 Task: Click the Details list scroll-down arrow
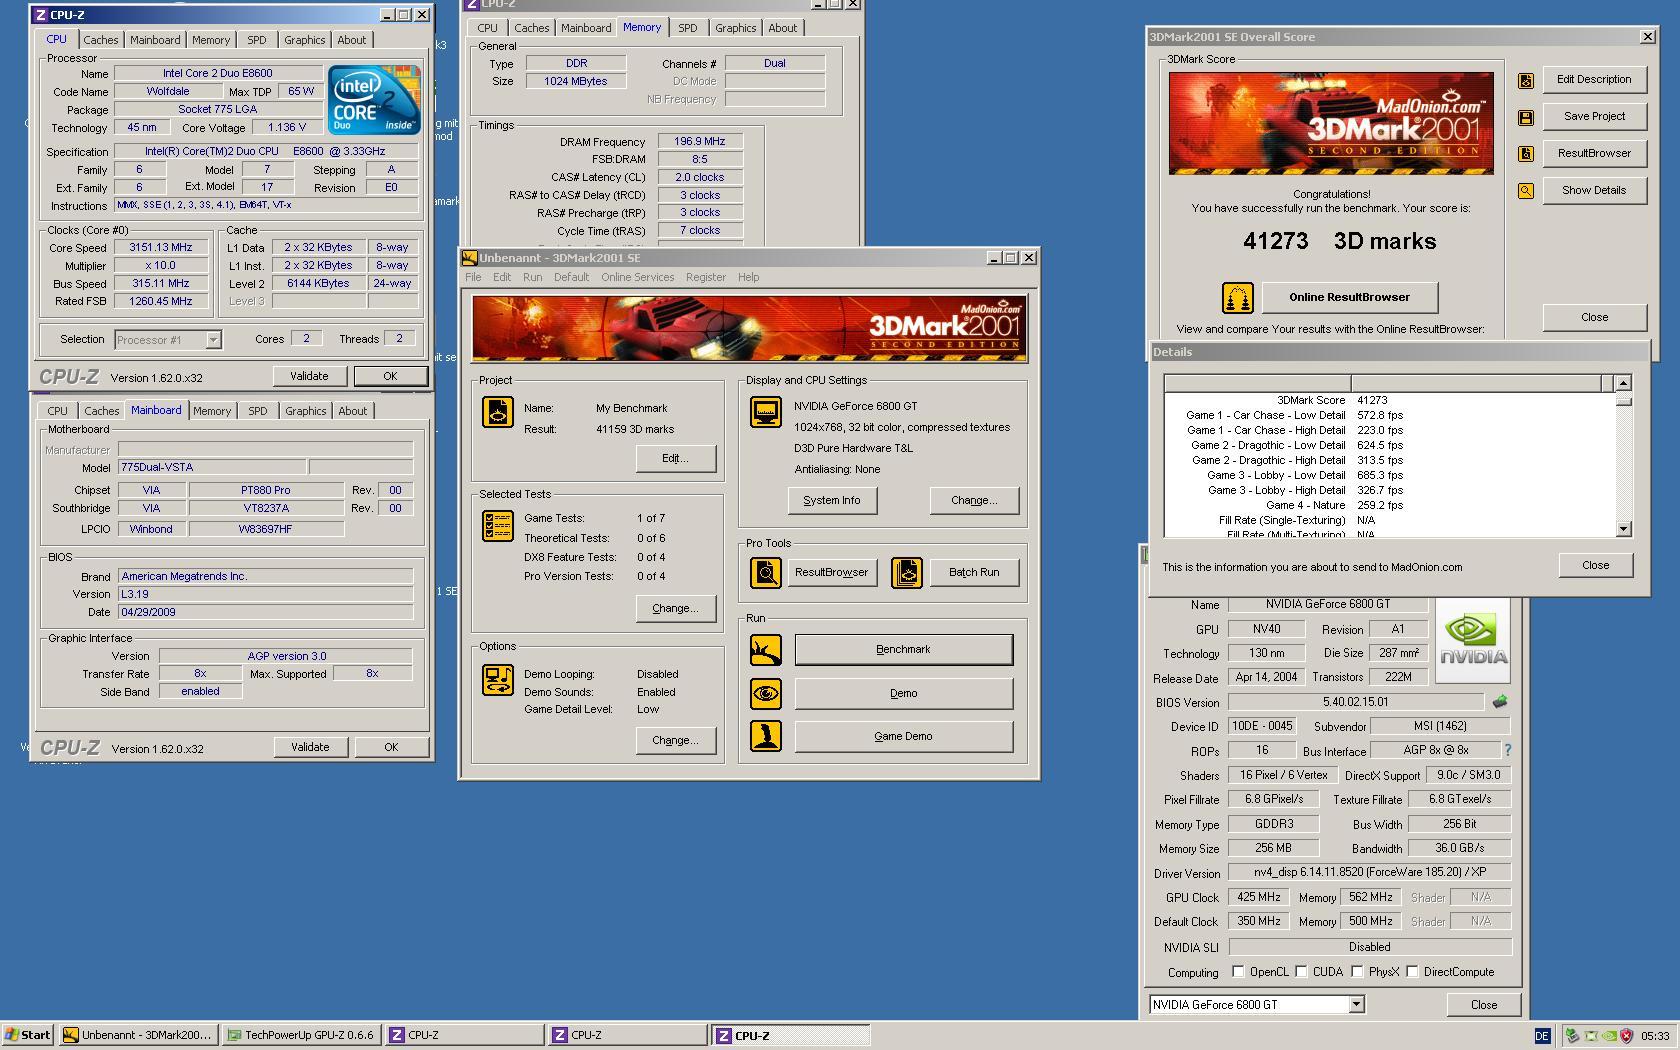coord(1623,529)
